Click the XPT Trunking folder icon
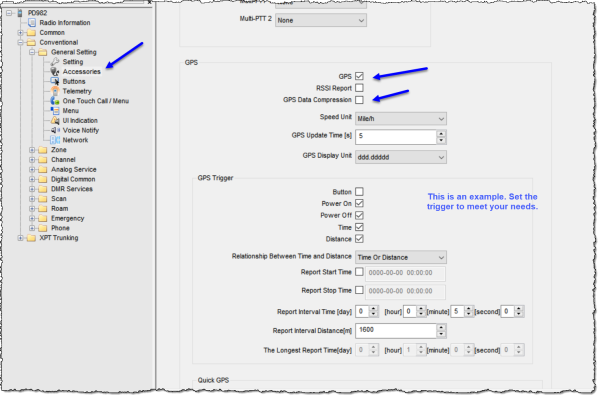Screen dimensions: 600x397 tap(31, 238)
